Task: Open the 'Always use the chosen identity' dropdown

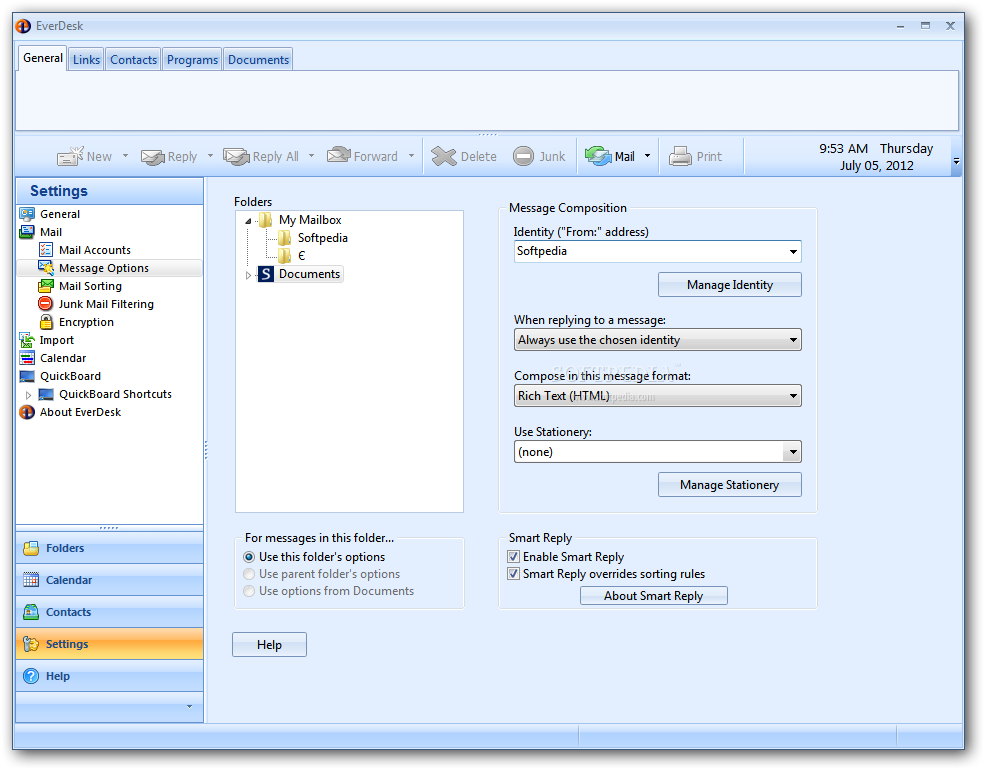Action: pyautogui.click(x=658, y=340)
